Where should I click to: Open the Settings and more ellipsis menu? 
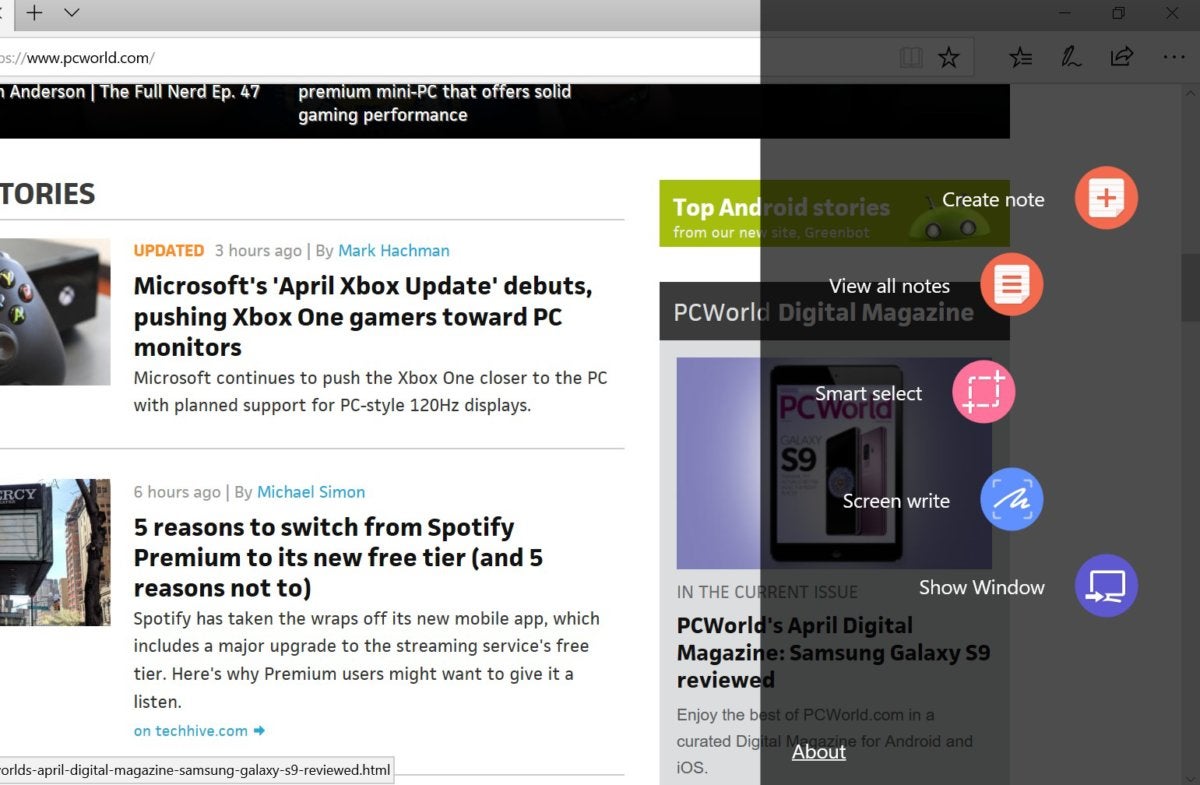tap(1174, 58)
